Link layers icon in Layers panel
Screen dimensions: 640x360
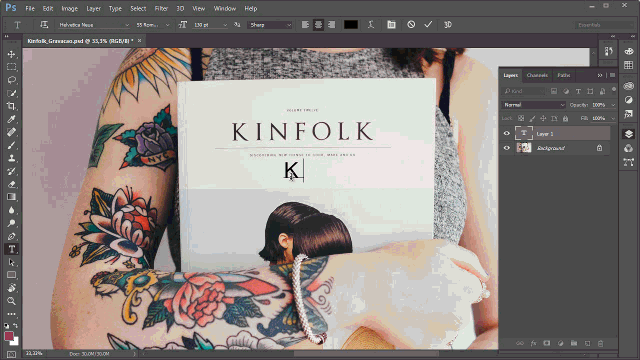pyautogui.click(x=520, y=344)
